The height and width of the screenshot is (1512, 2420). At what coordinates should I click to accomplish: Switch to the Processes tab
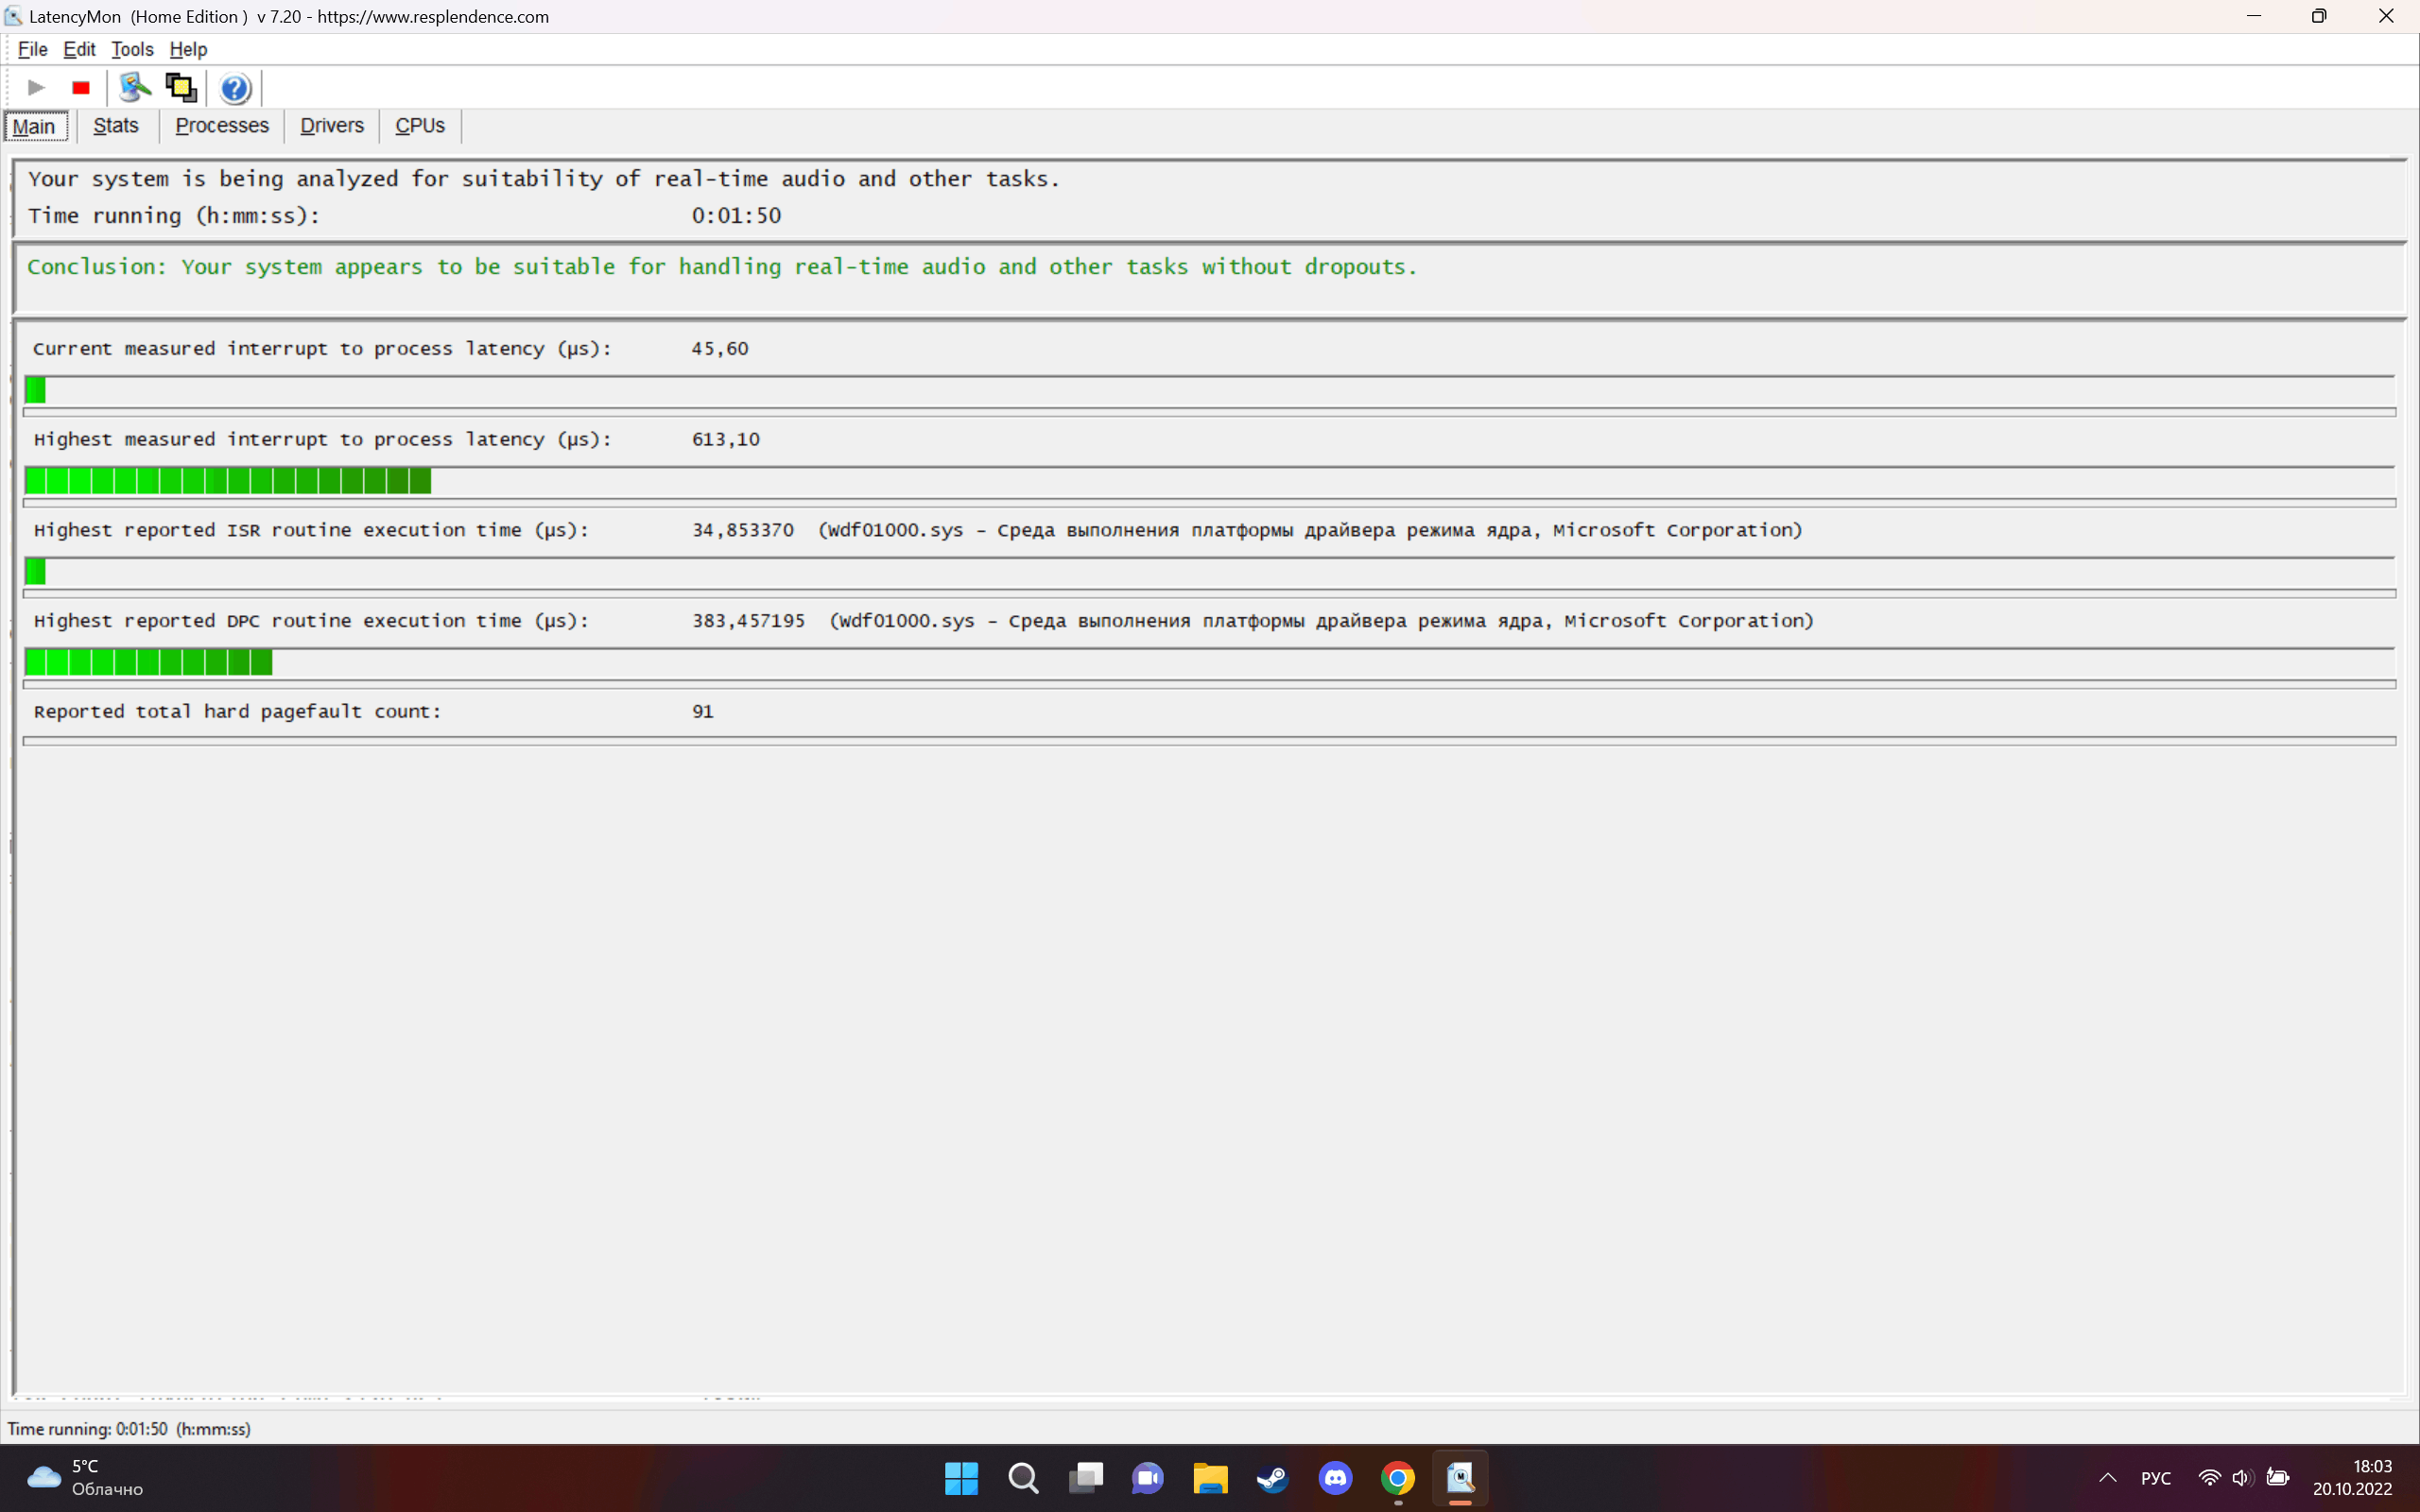[x=222, y=126]
